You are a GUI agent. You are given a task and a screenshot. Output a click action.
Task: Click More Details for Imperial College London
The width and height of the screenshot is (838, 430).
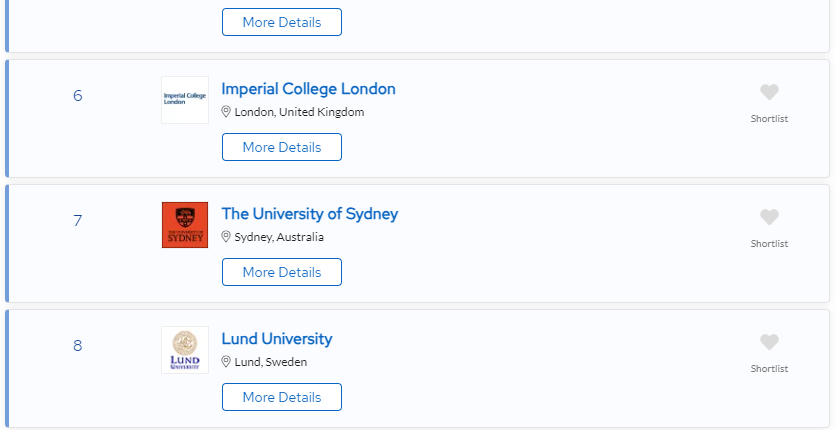point(282,147)
